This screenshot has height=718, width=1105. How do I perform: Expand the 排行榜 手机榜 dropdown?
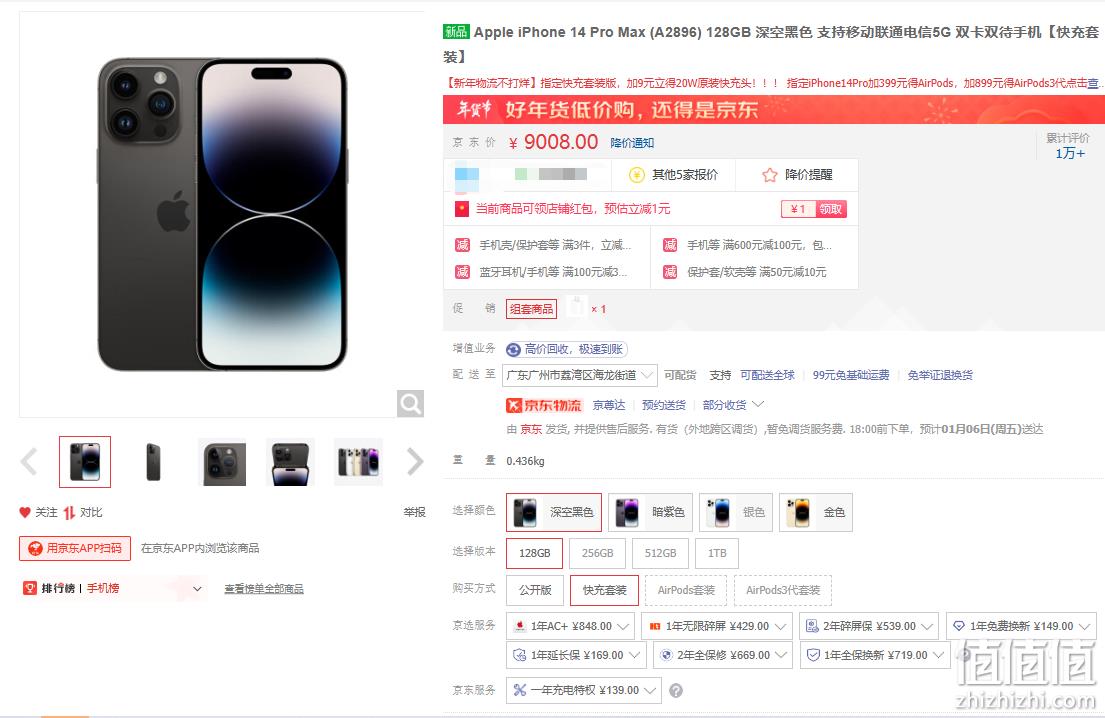(x=113, y=588)
